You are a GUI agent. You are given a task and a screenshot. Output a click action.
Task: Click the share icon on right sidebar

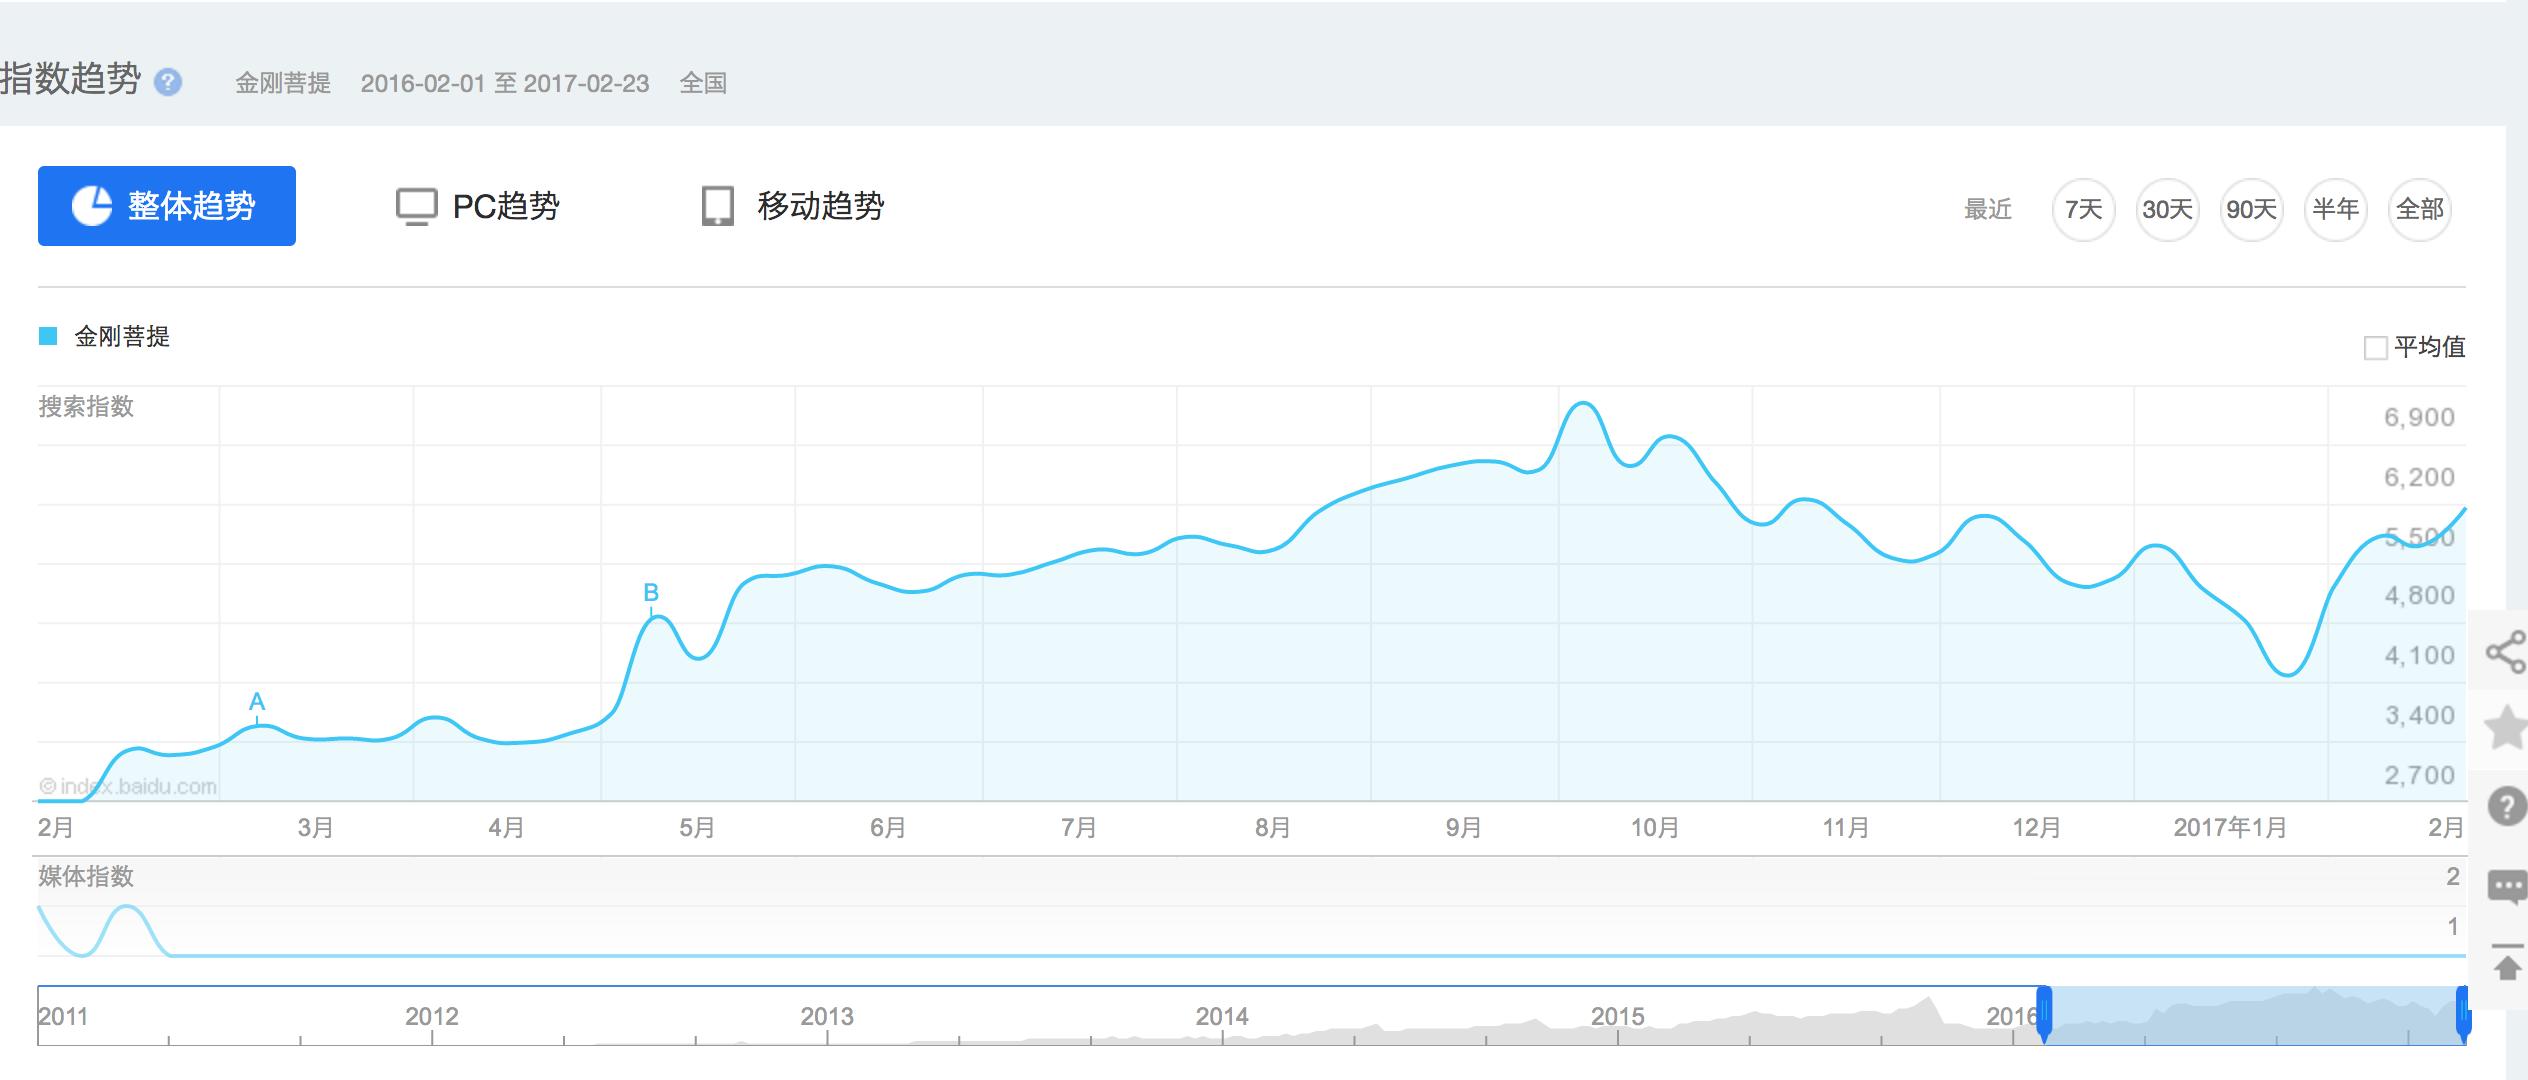[x=2506, y=652]
